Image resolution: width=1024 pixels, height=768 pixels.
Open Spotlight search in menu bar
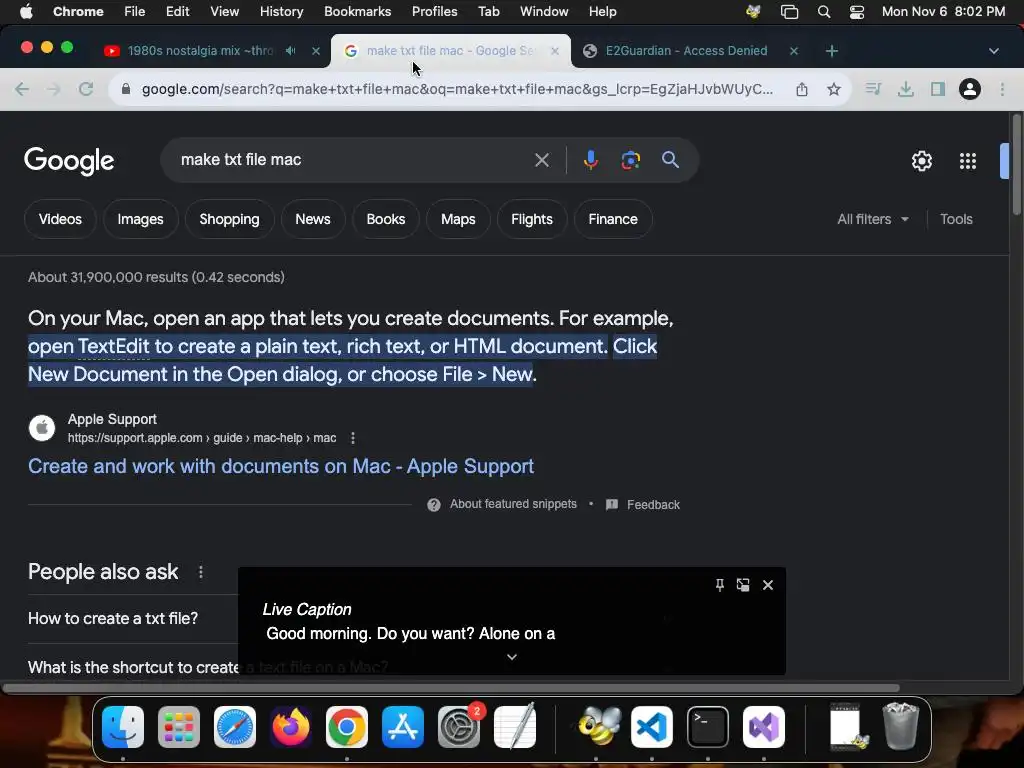pyautogui.click(x=824, y=12)
